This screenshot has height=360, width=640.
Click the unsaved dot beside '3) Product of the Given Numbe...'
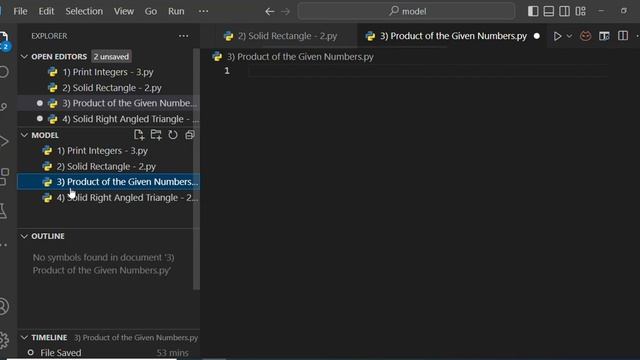(x=40, y=103)
